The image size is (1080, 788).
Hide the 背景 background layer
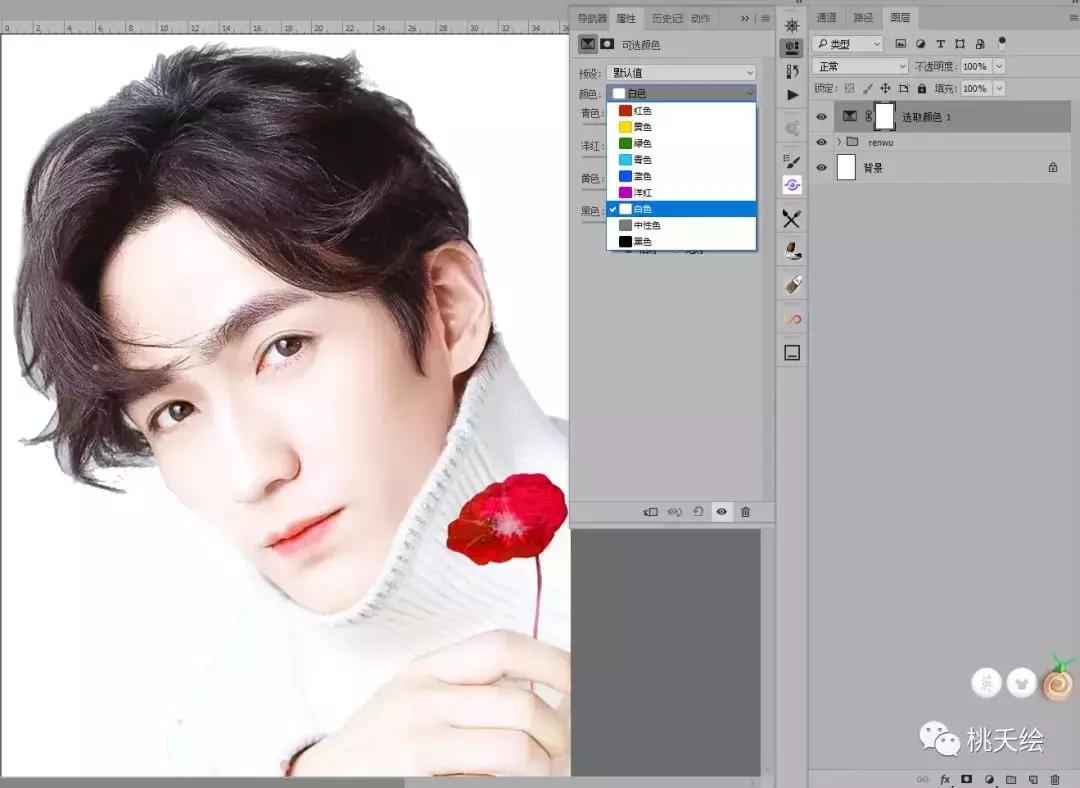(821, 167)
